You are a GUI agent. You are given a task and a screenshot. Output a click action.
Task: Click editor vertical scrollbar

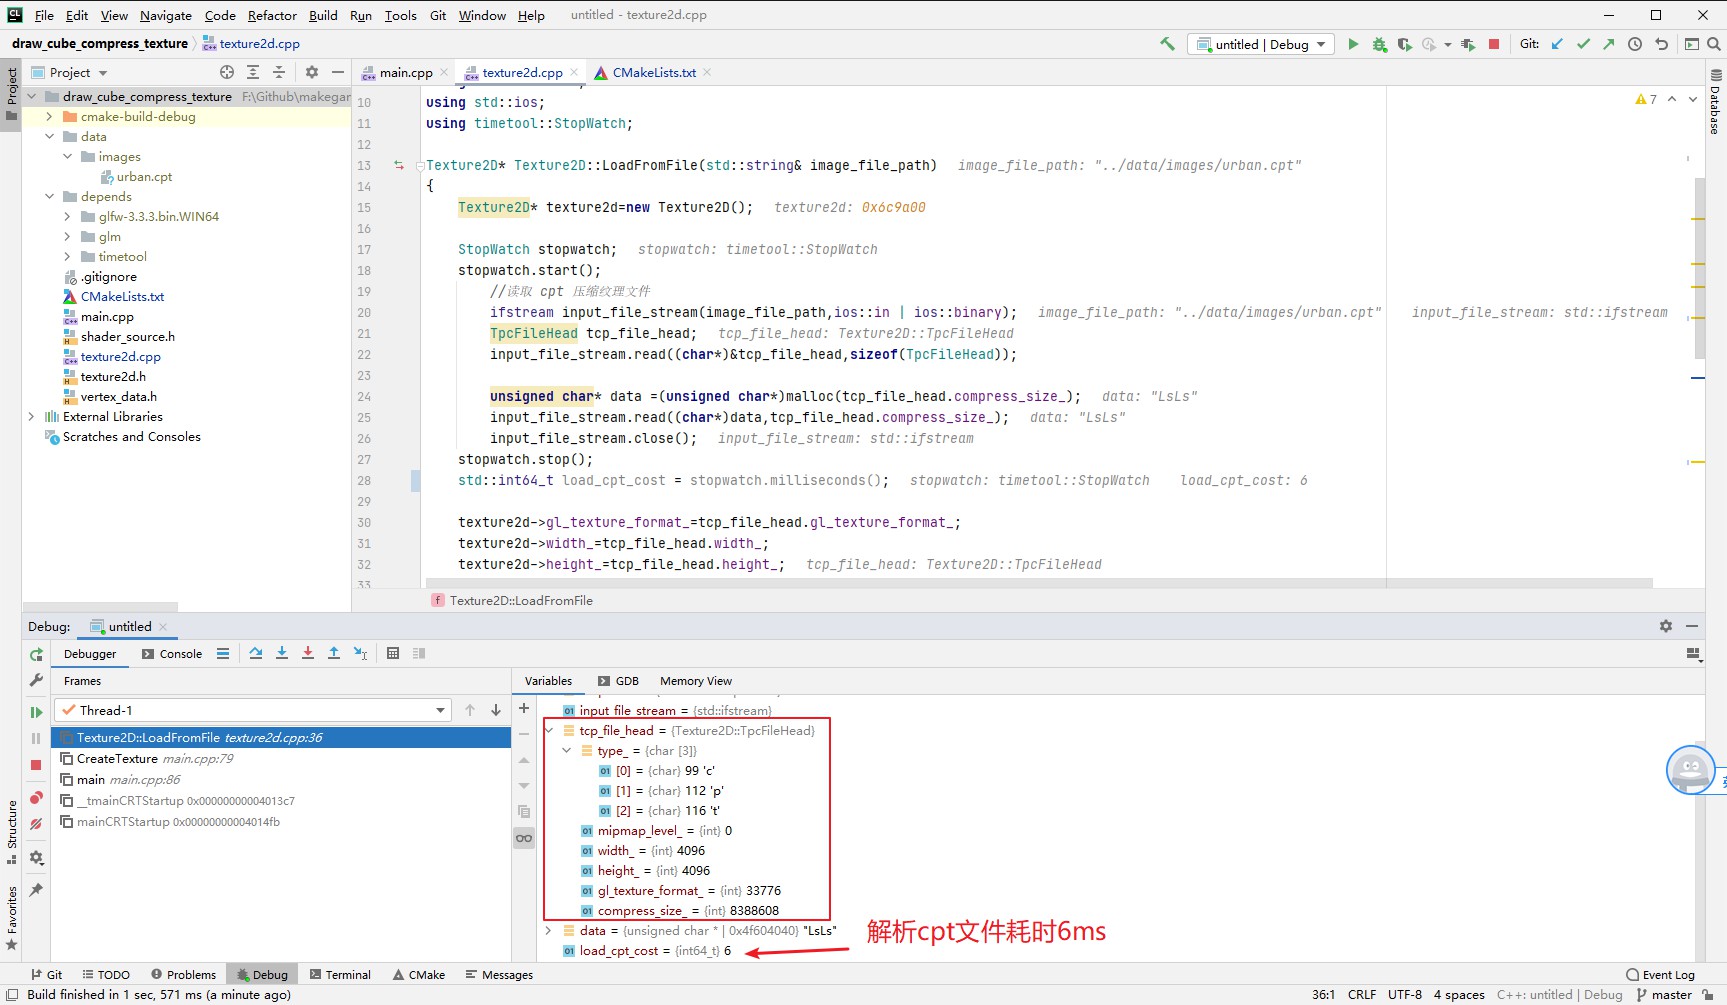[x=1699, y=267]
